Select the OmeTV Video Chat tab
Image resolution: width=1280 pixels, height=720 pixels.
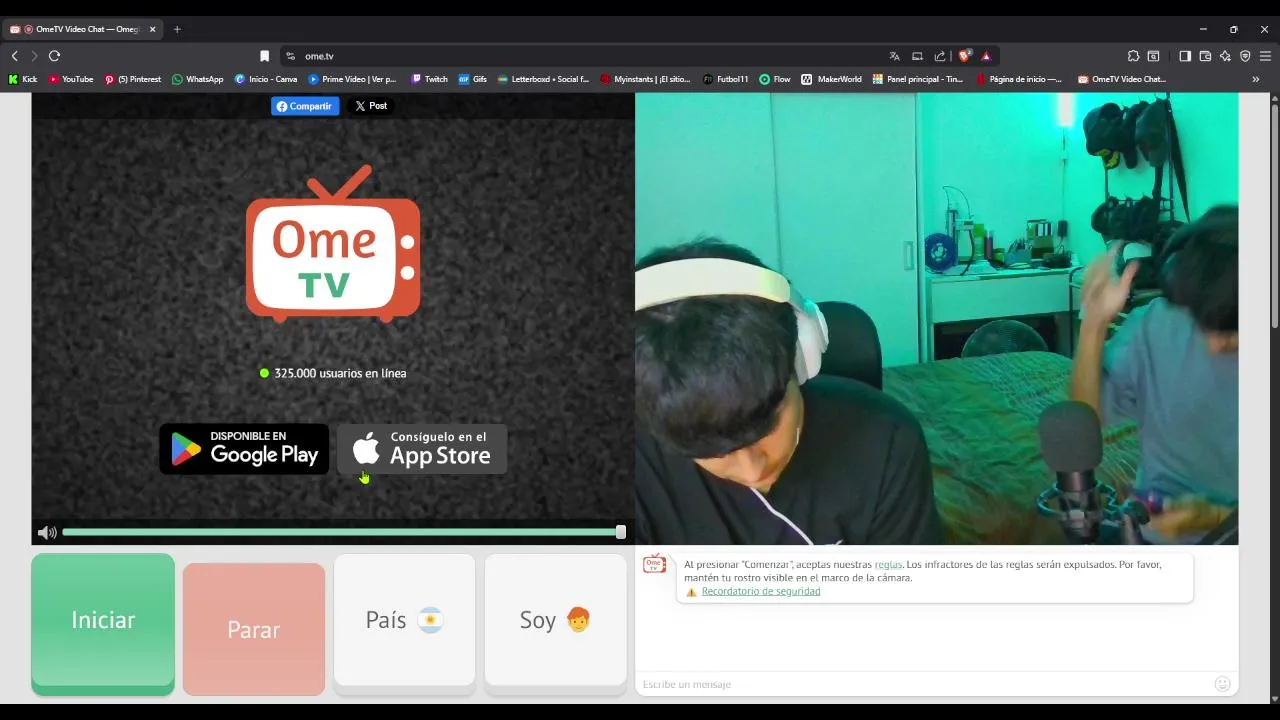(82, 29)
